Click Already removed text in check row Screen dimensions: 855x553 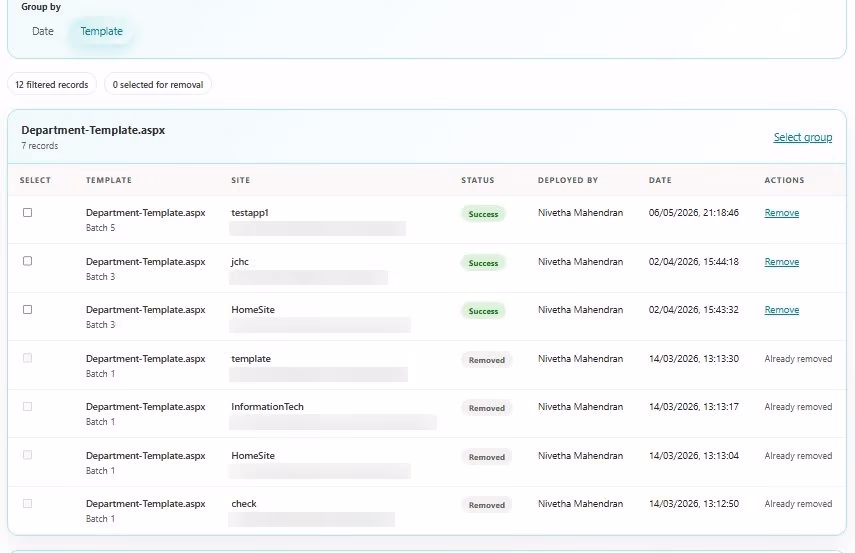pos(798,504)
